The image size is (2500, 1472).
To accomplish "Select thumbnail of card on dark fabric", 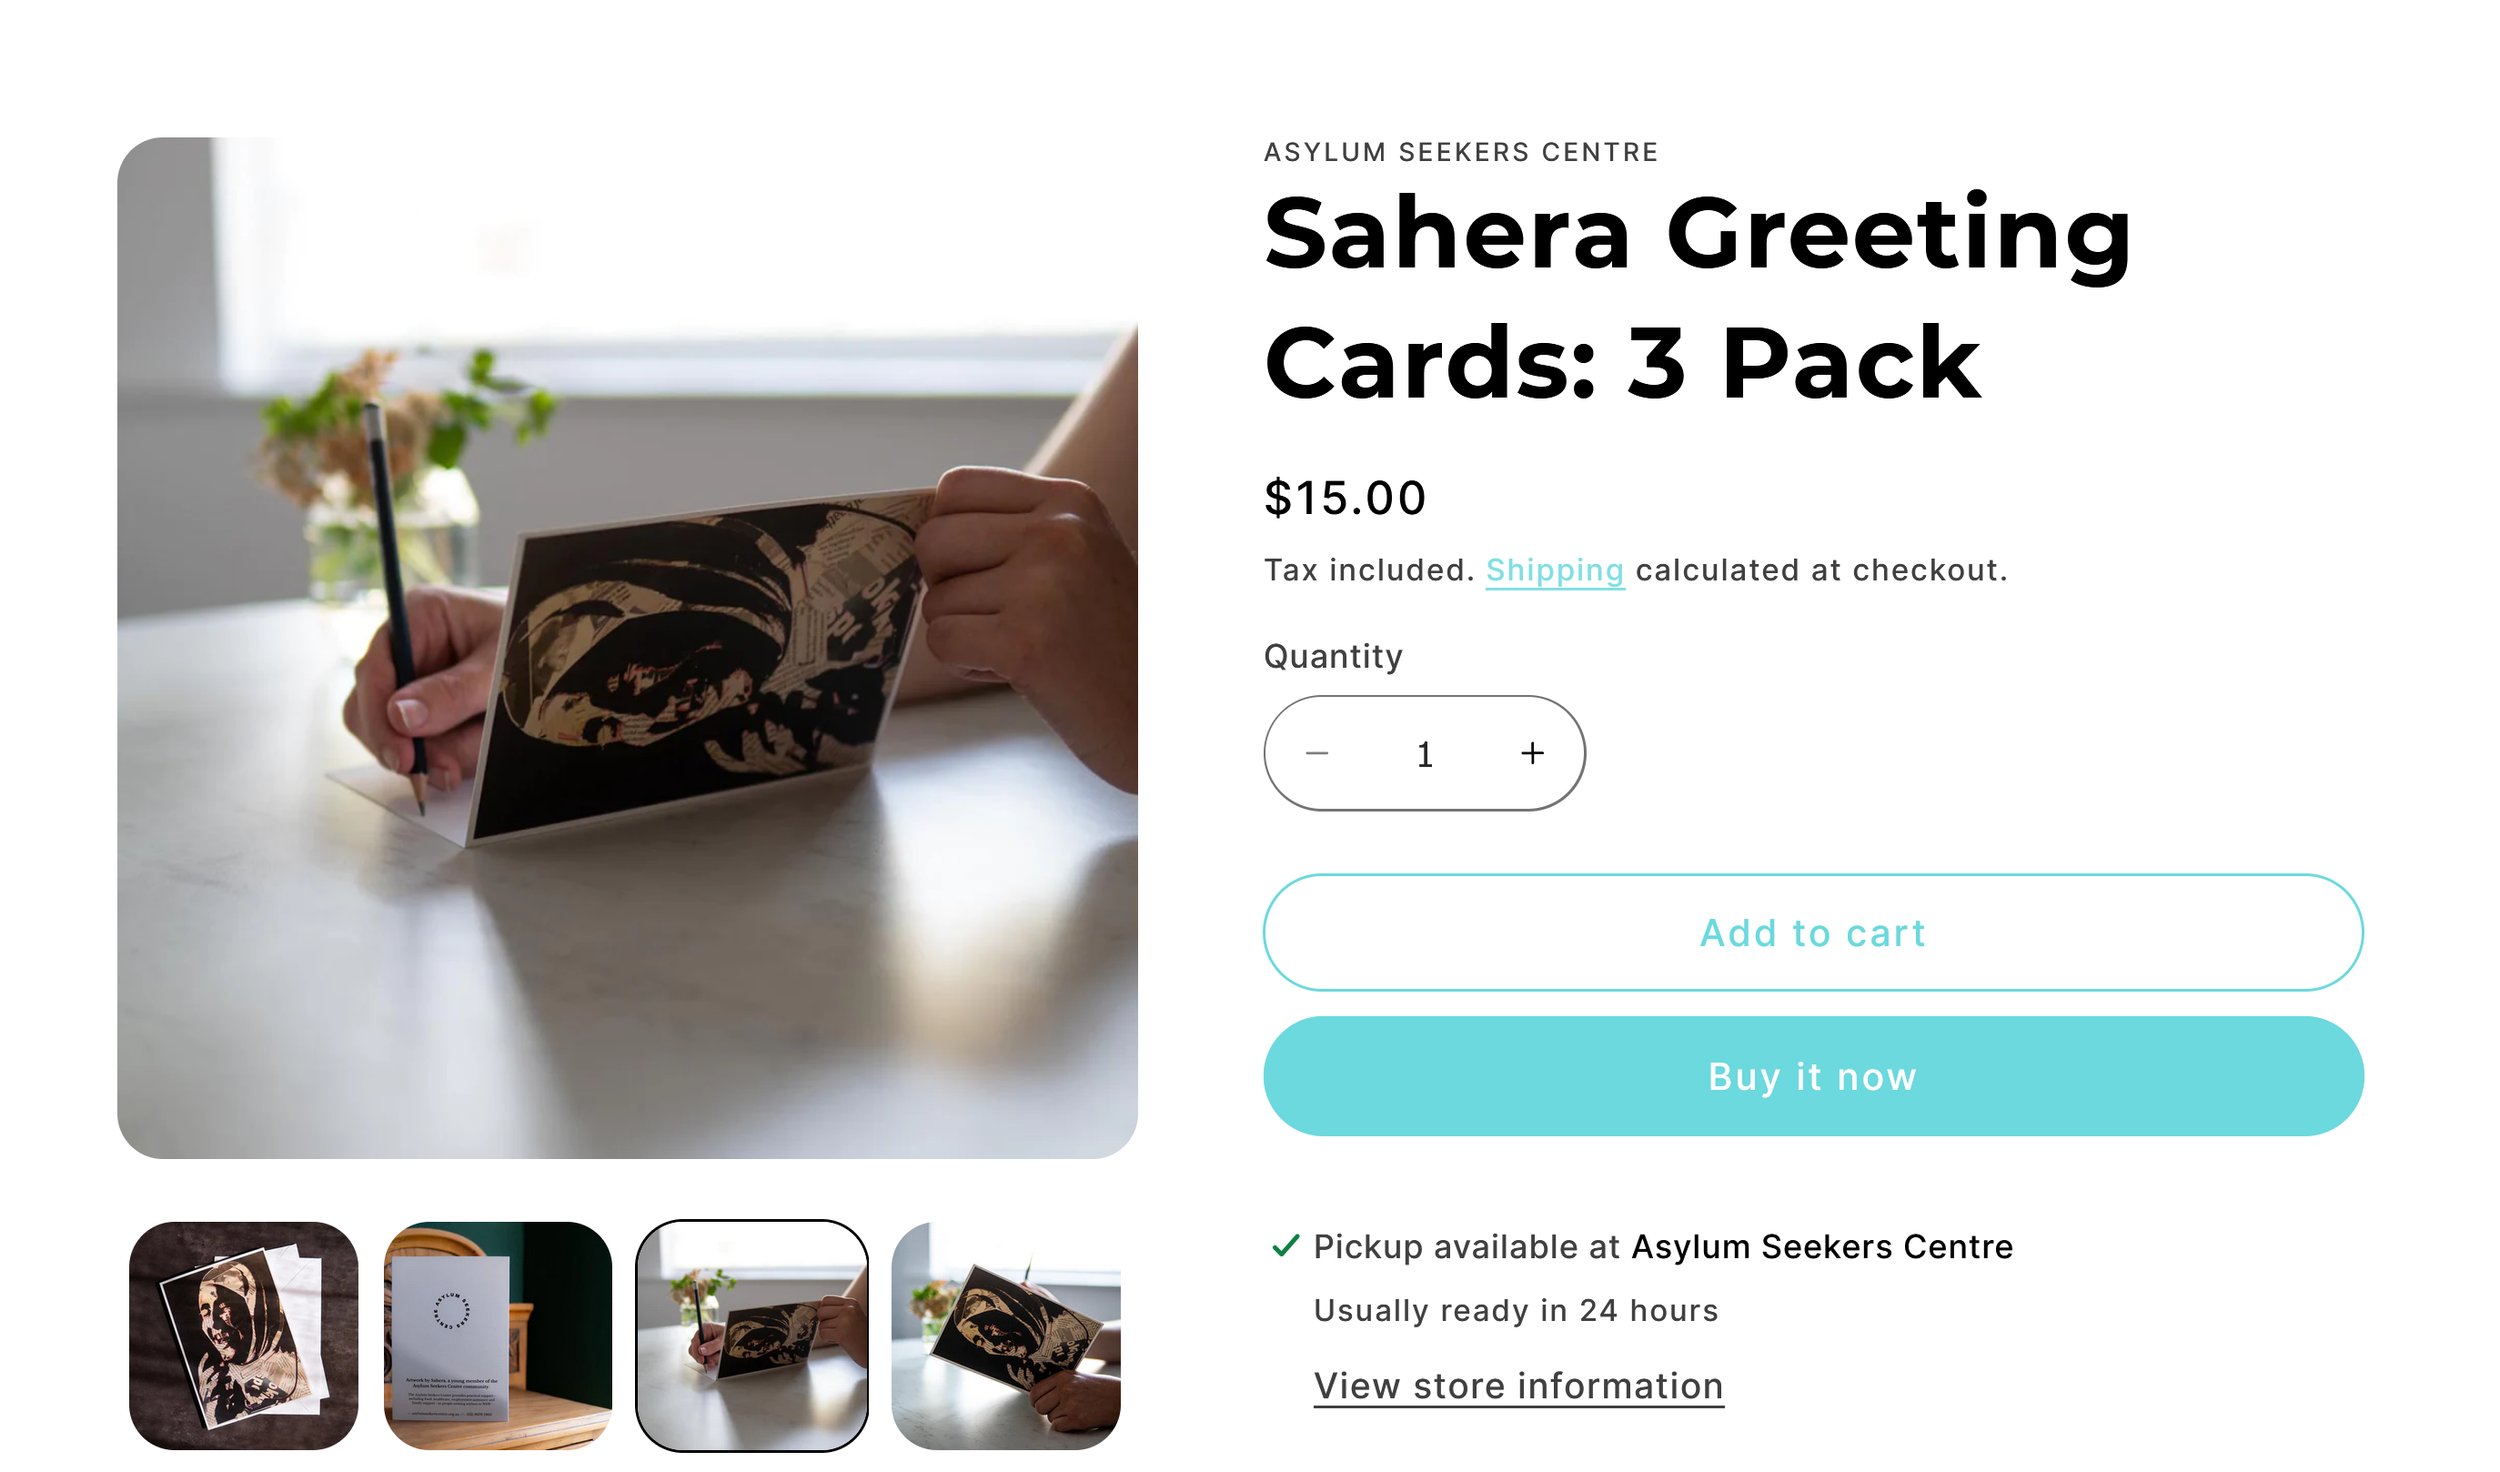I will point(244,1336).
